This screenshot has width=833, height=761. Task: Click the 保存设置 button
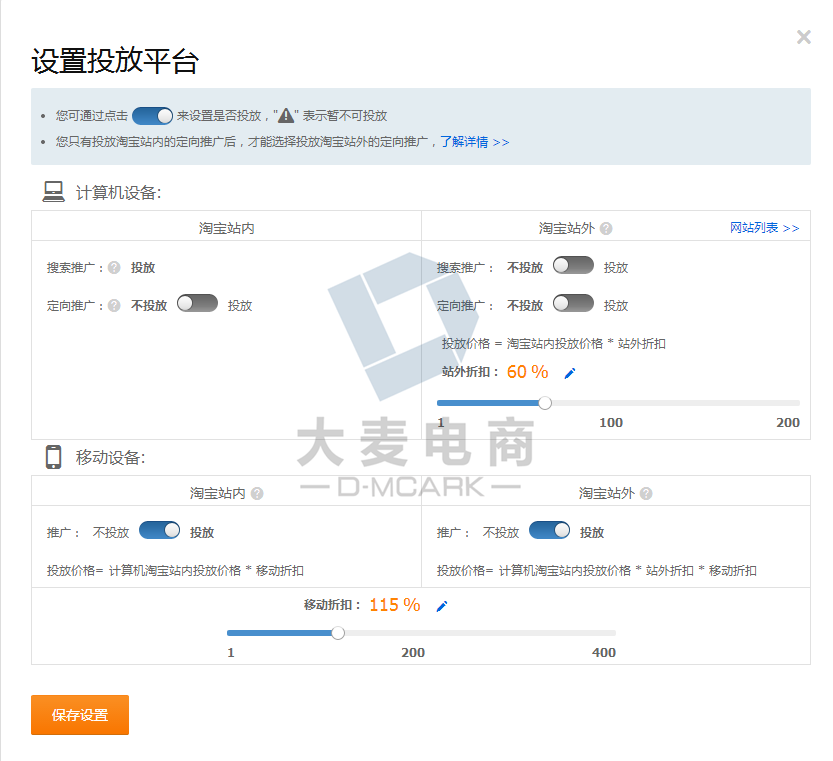click(x=80, y=715)
